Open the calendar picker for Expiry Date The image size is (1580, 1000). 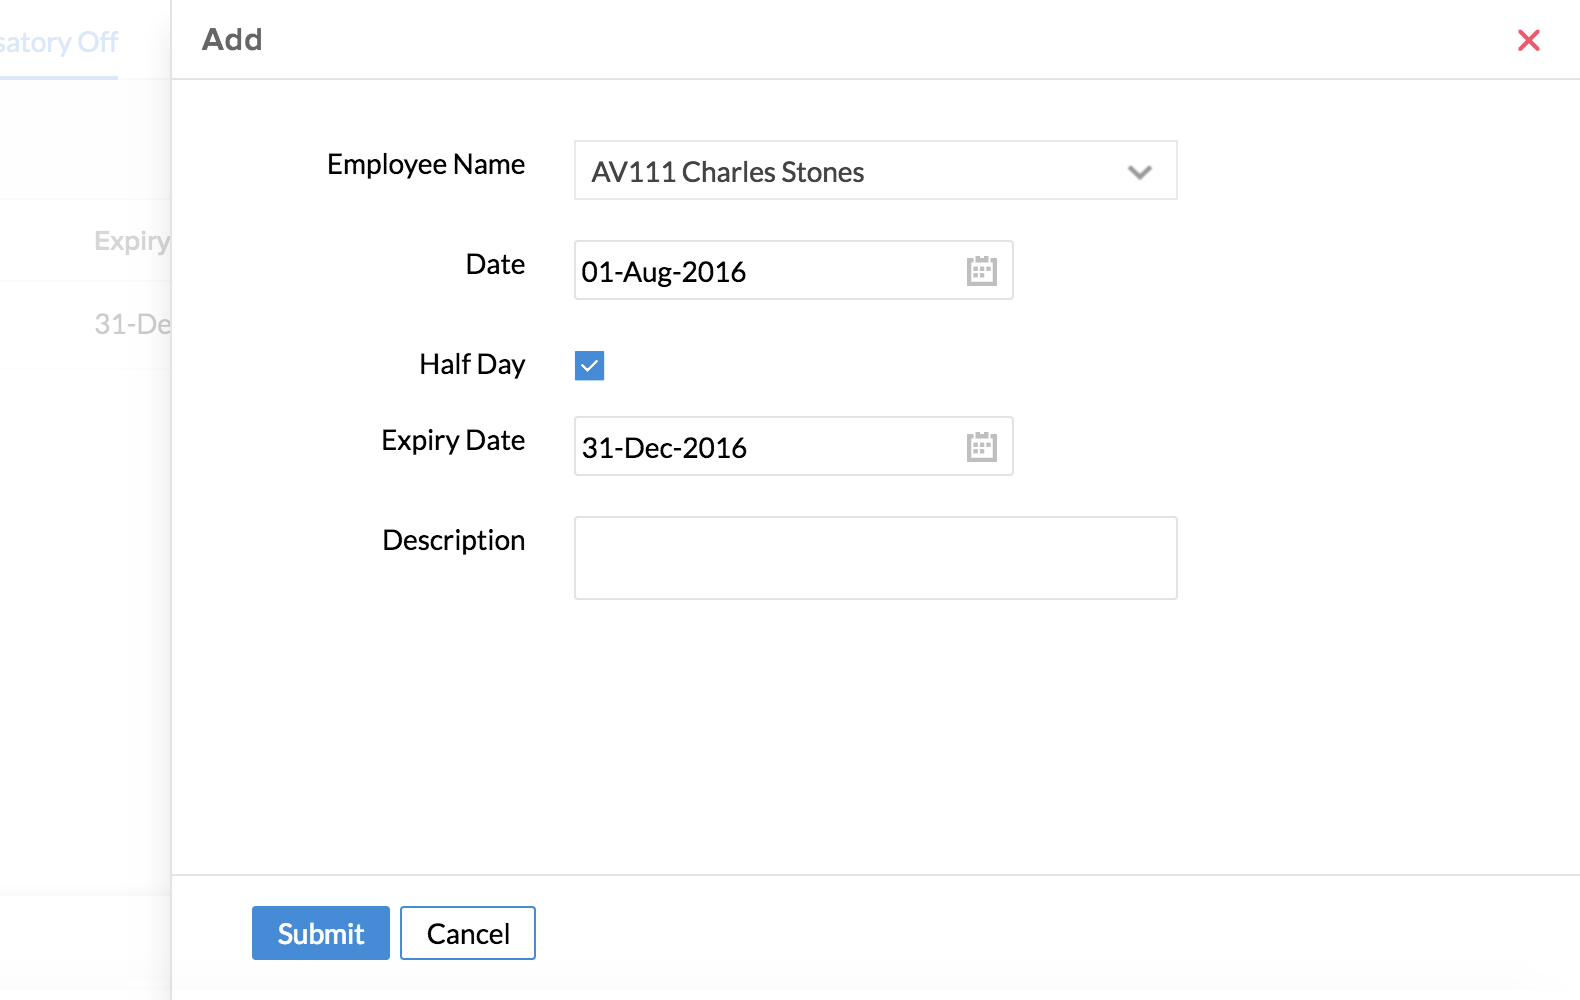click(981, 447)
